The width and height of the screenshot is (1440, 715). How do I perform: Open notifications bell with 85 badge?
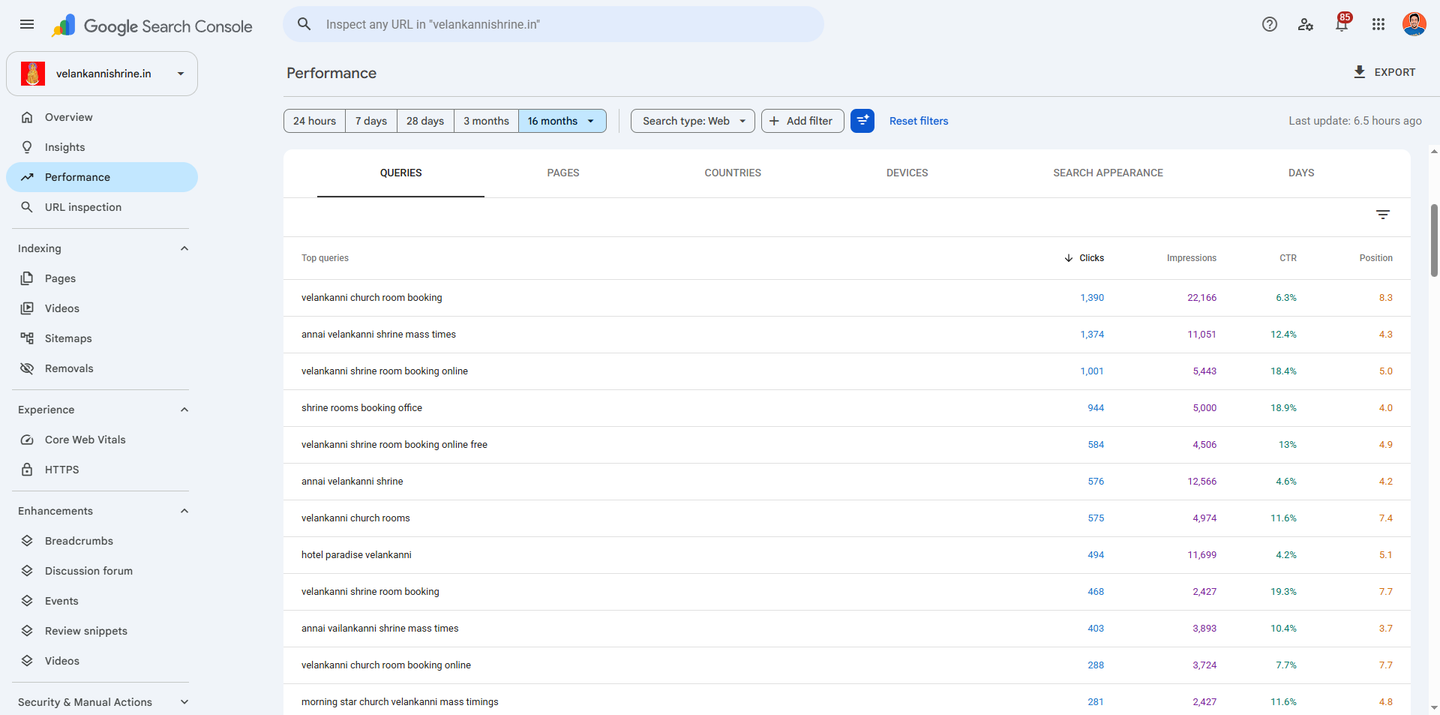1342,24
